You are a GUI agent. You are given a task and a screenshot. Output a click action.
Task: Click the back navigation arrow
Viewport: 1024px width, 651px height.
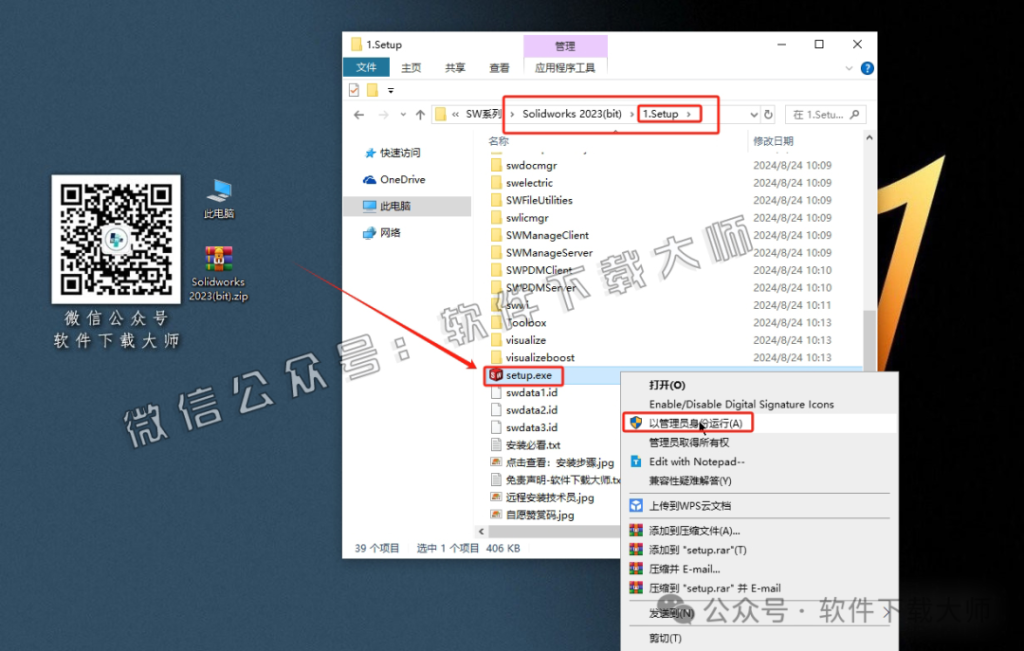point(357,114)
